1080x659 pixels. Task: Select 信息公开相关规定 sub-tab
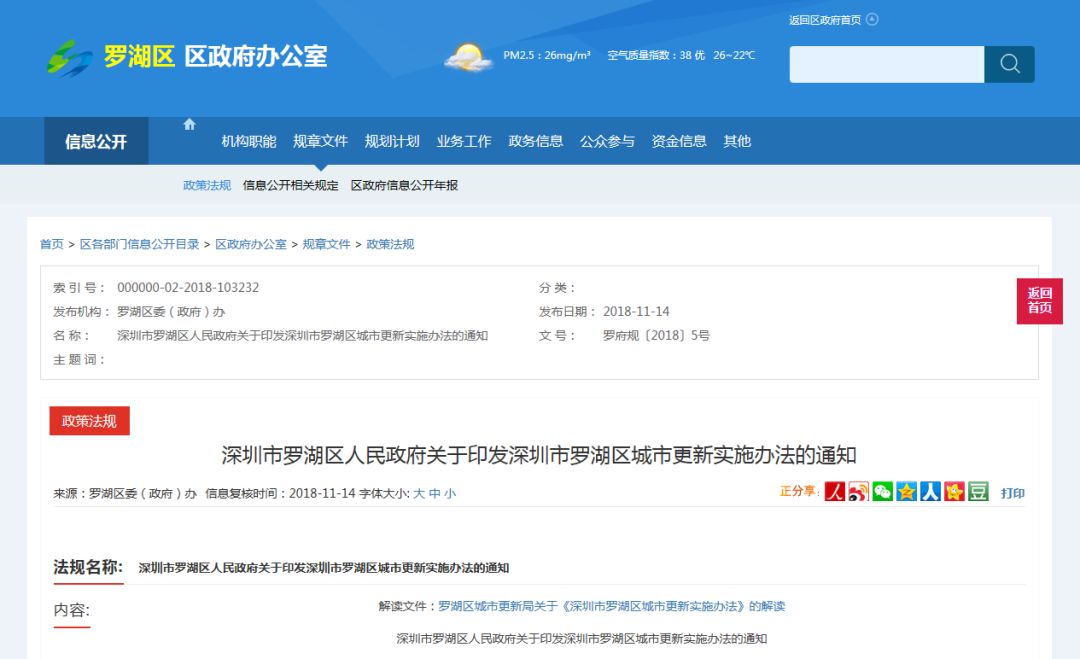click(x=290, y=185)
